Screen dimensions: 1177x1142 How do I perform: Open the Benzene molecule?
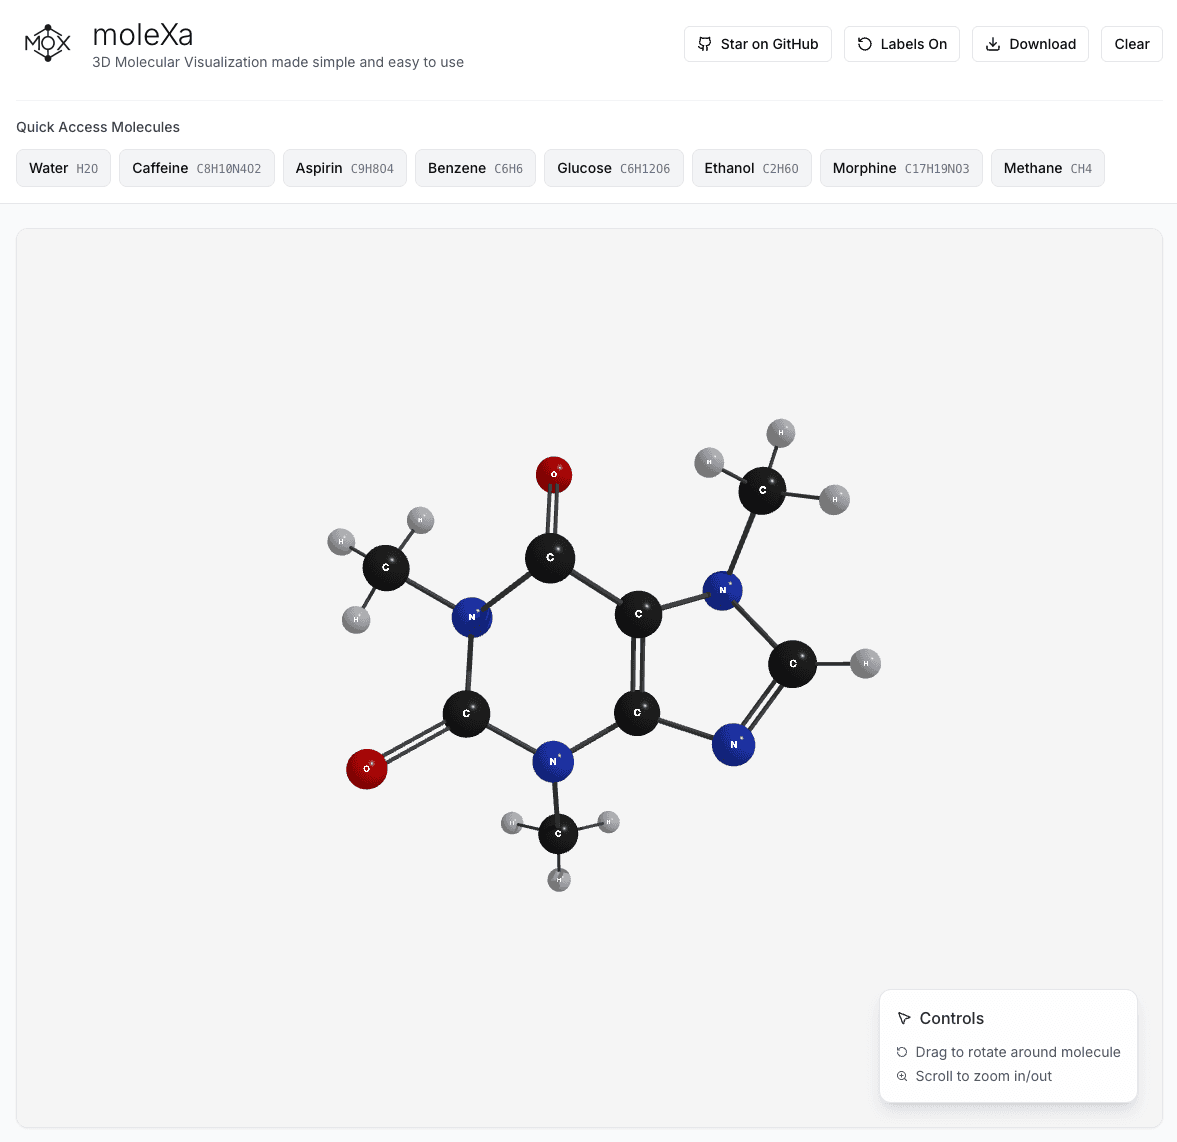click(x=475, y=168)
